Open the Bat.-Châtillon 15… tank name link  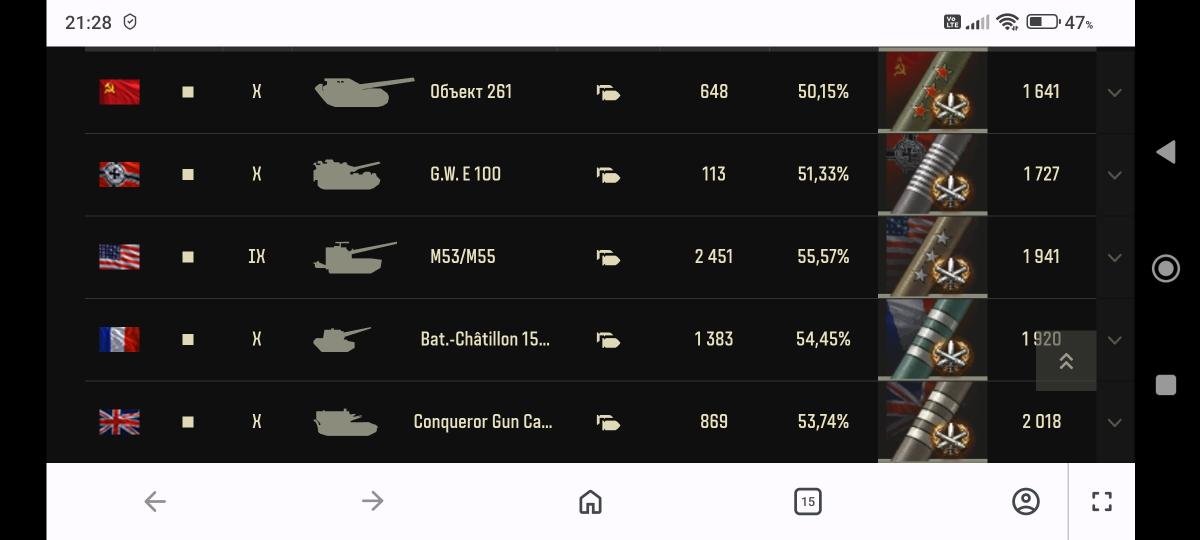click(x=485, y=339)
